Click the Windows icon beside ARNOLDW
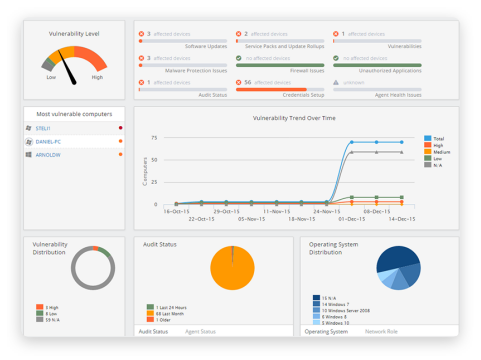Image resolution: width=481 pixels, height=360 pixels. point(29,155)
